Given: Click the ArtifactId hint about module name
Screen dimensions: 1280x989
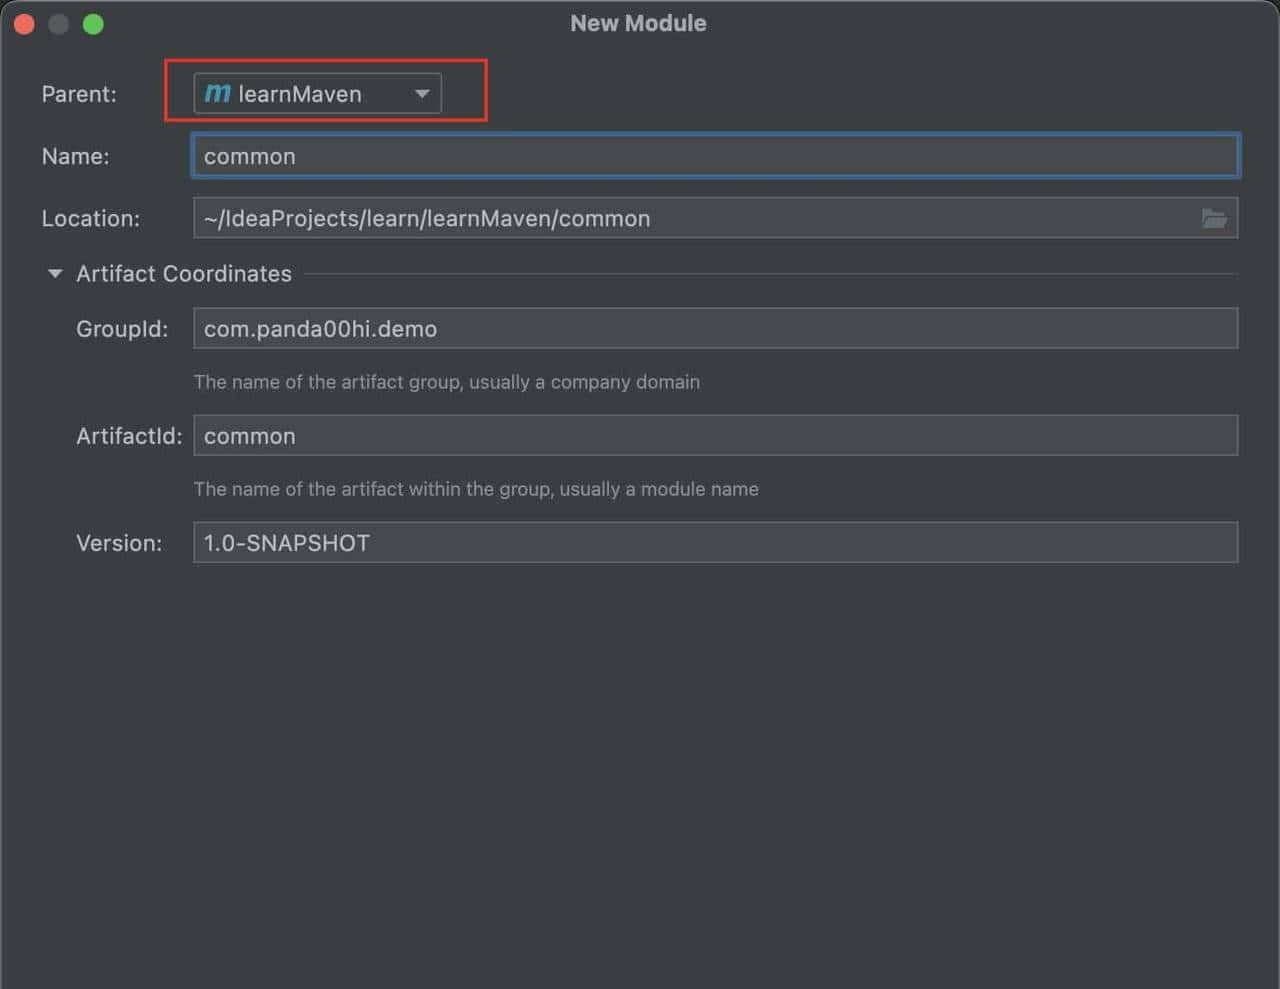Looking at the screenshot, I should [475, 489].
